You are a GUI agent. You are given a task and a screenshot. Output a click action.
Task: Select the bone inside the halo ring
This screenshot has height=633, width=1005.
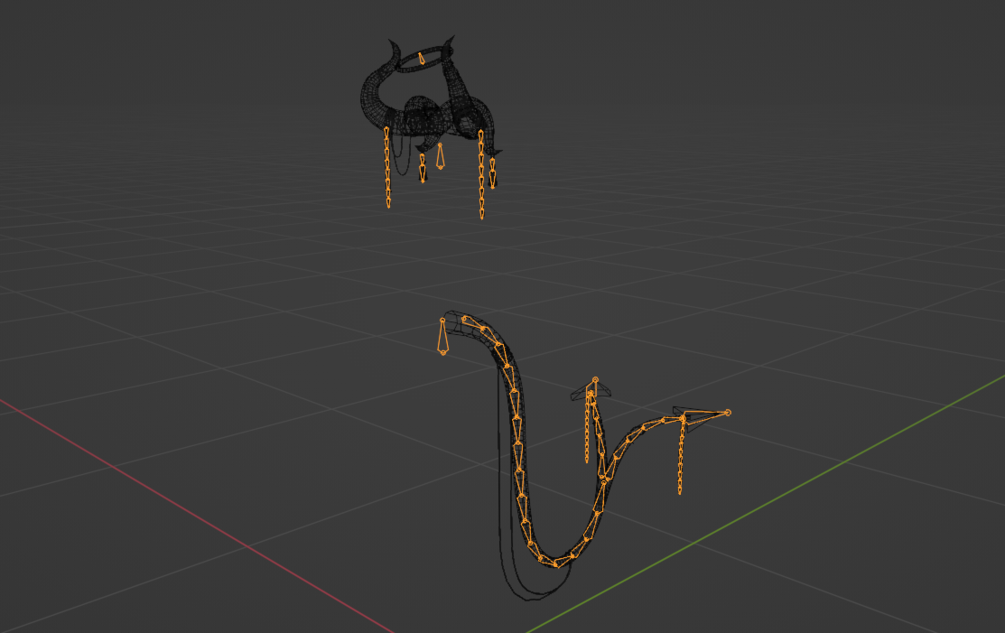click(421, 58)
